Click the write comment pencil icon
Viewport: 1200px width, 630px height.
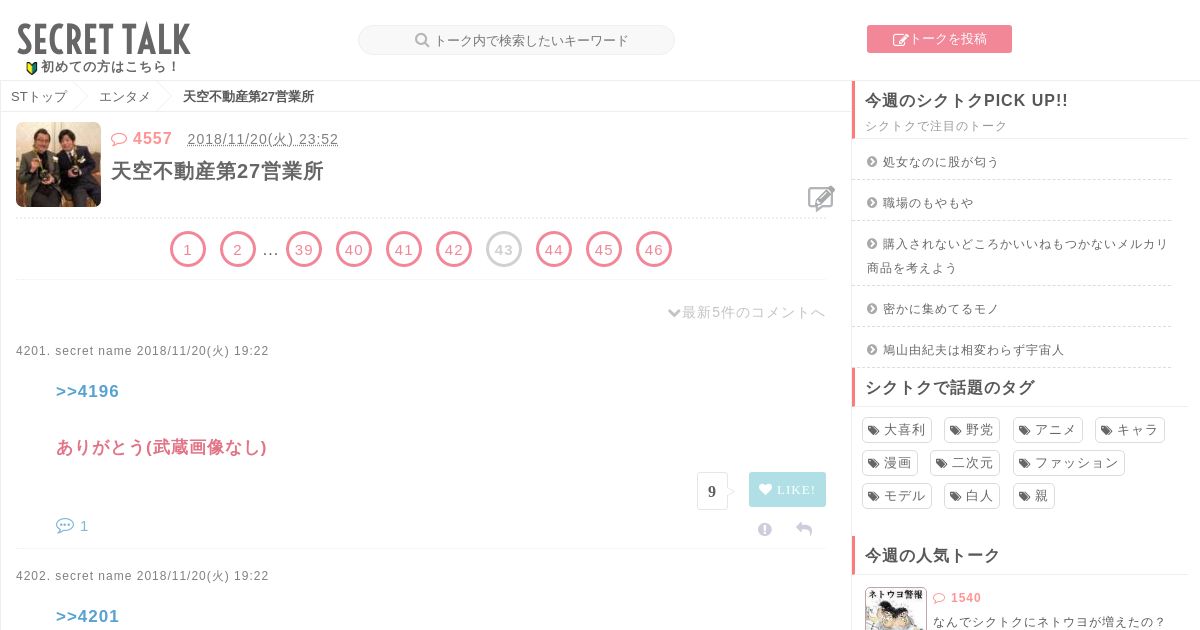click(821, 199)
